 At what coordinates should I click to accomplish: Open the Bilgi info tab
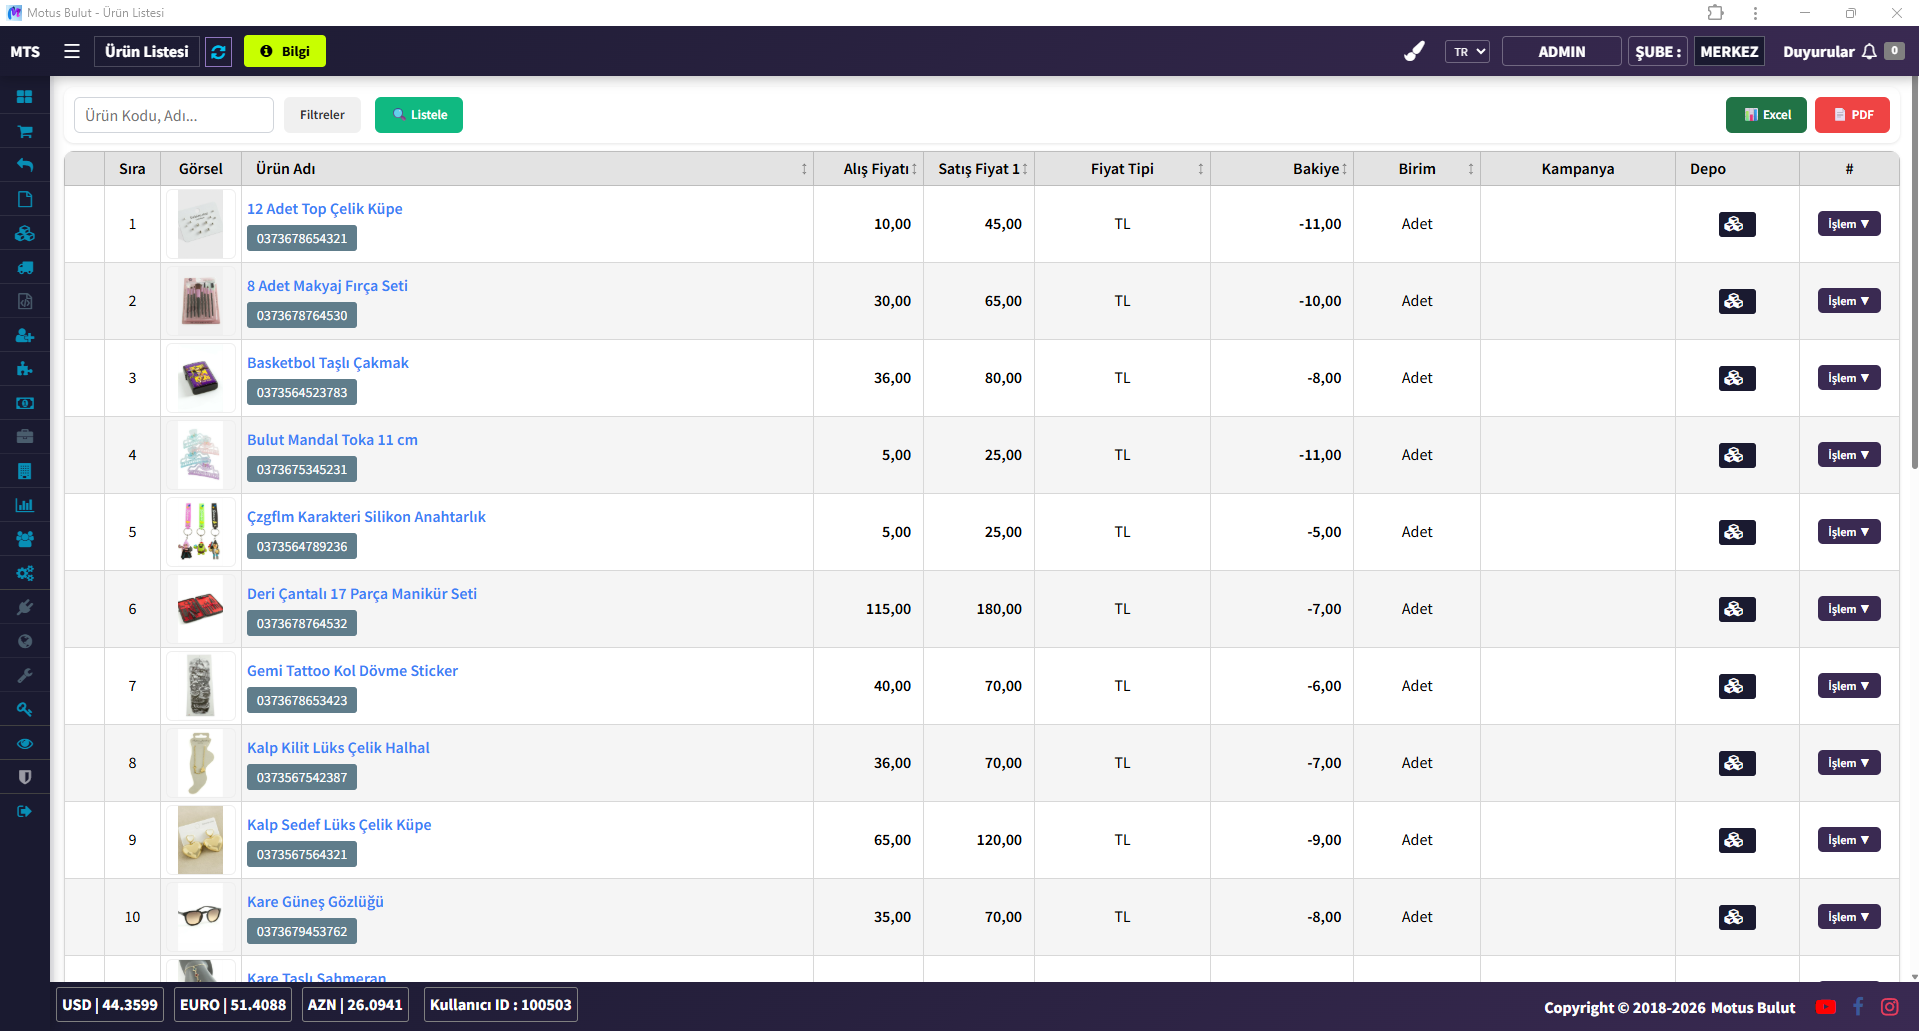click(285, 52)
